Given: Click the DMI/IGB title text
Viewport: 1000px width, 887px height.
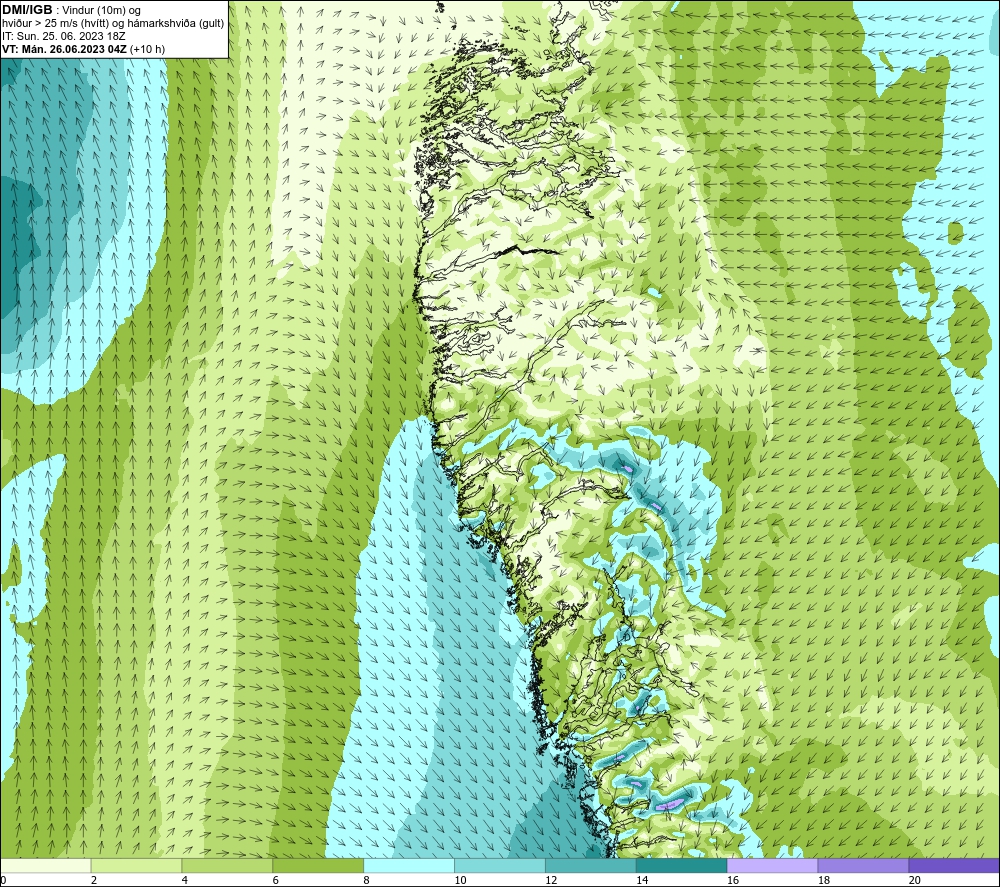Looking at the screenshot, I should pos(27,10).
